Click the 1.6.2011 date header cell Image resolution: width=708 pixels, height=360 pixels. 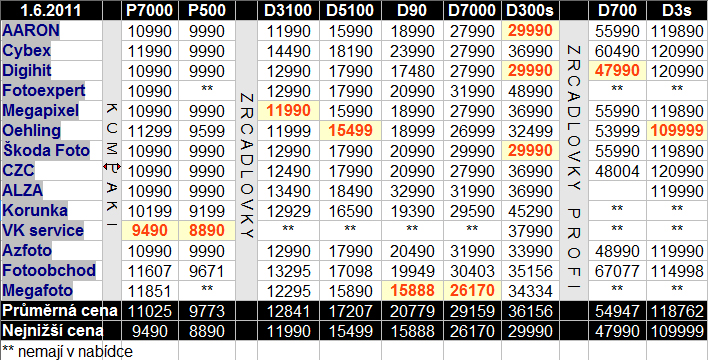point(51,10)
